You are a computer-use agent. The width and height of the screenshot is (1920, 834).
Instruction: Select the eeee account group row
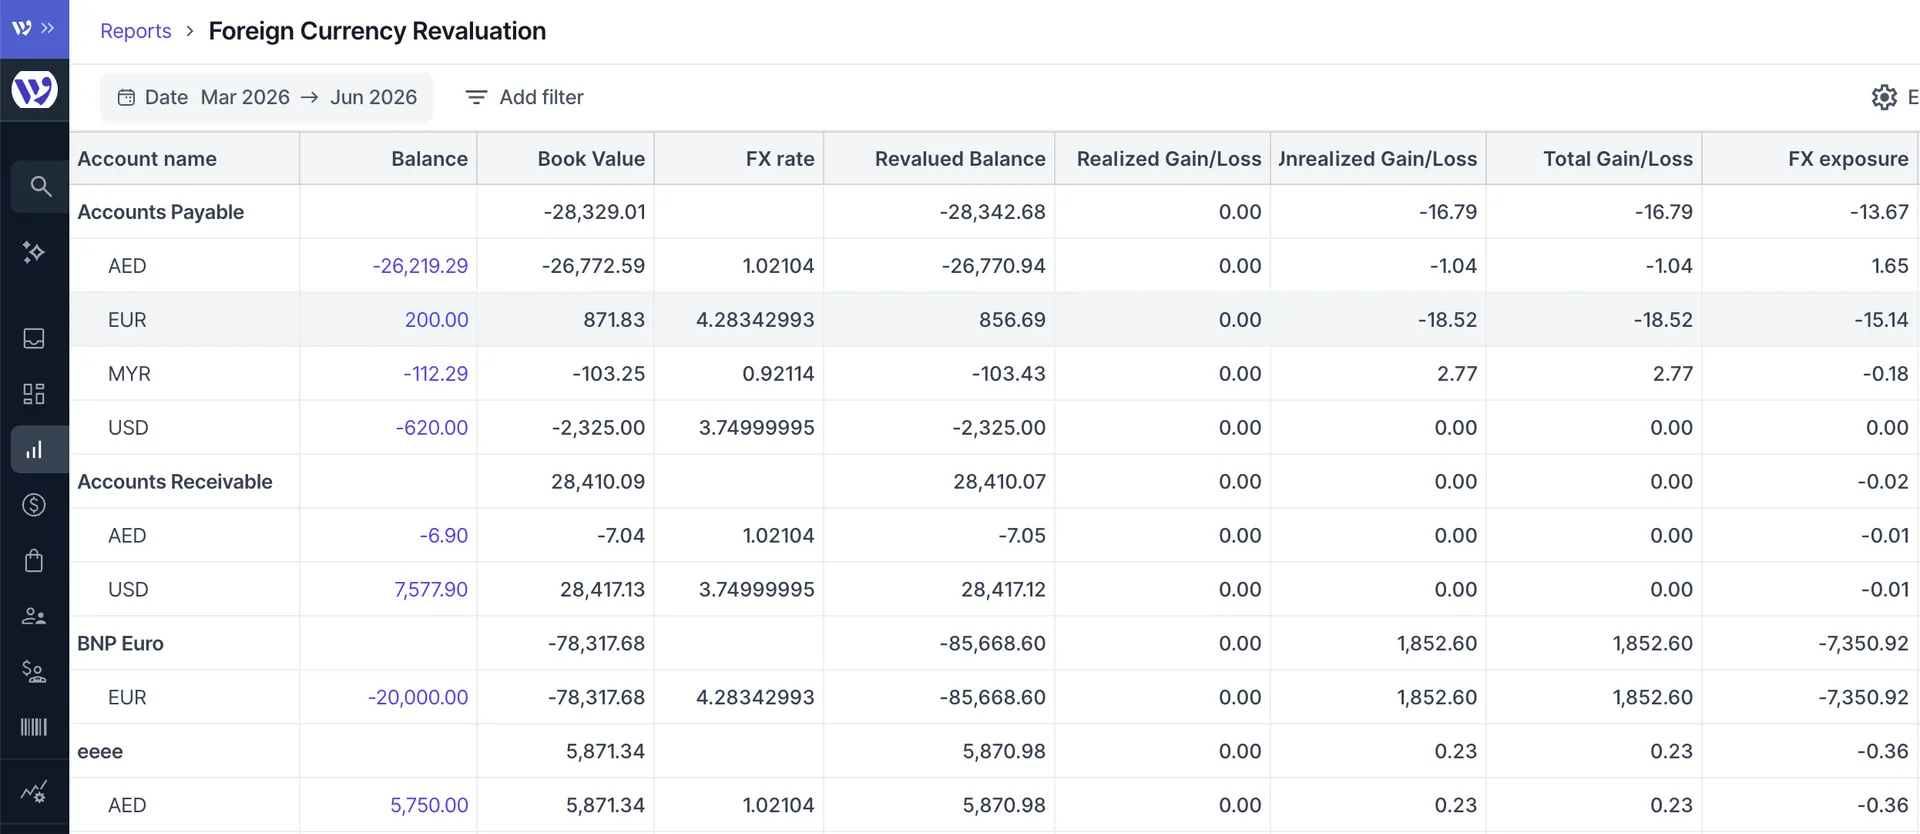(994, 752)
